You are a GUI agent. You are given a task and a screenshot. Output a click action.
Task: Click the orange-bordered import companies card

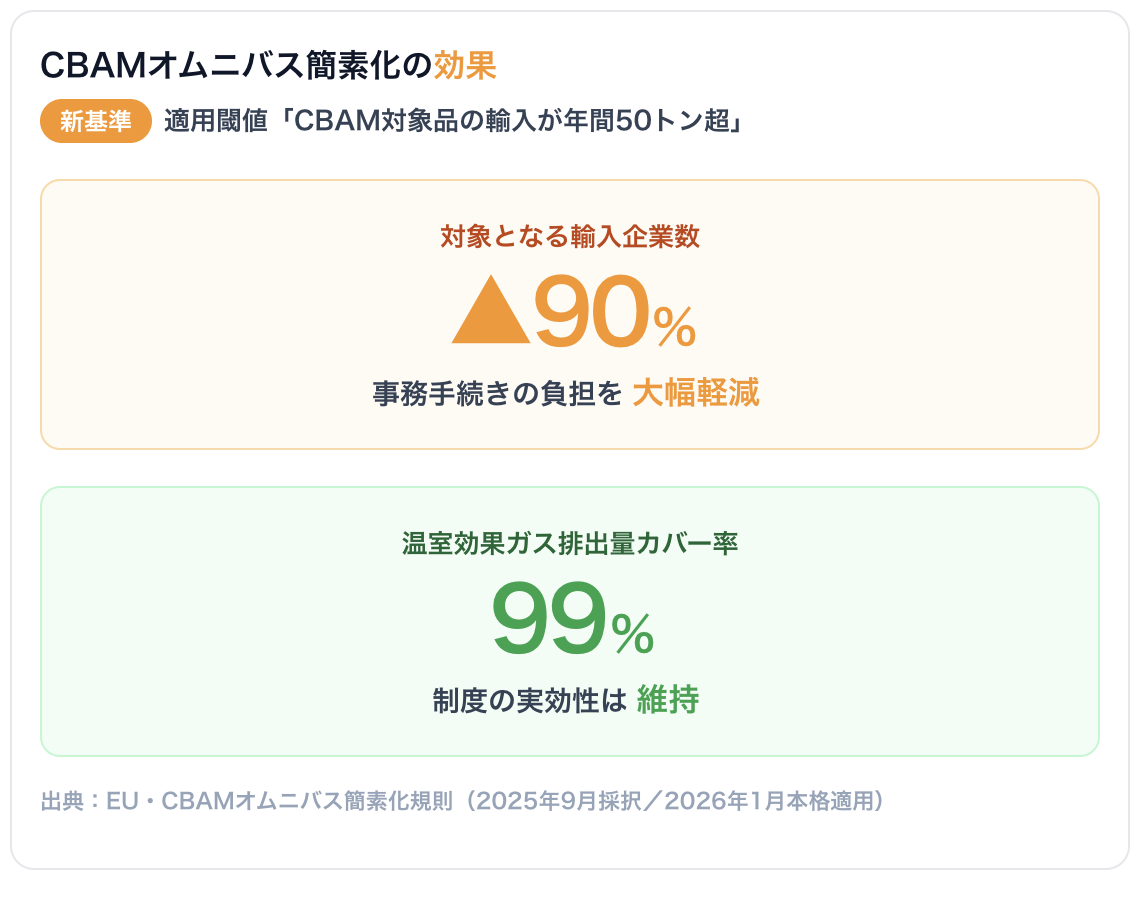tap(570, 314)
